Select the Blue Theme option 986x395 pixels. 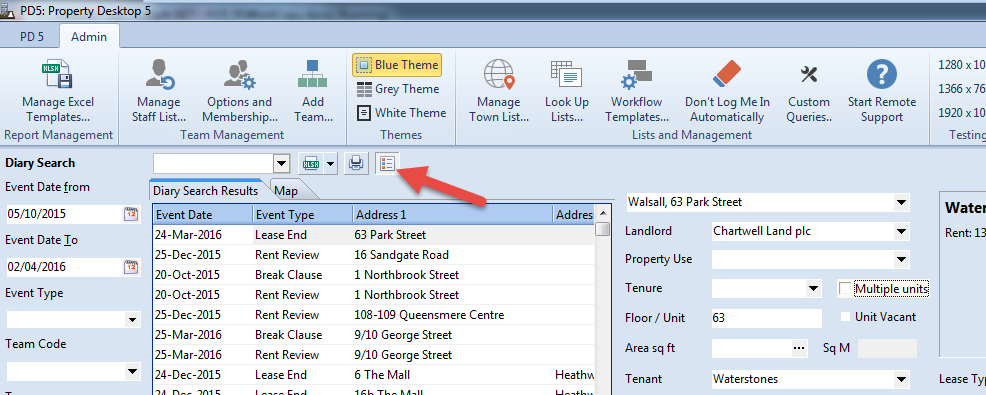click(x=397, y=65)
